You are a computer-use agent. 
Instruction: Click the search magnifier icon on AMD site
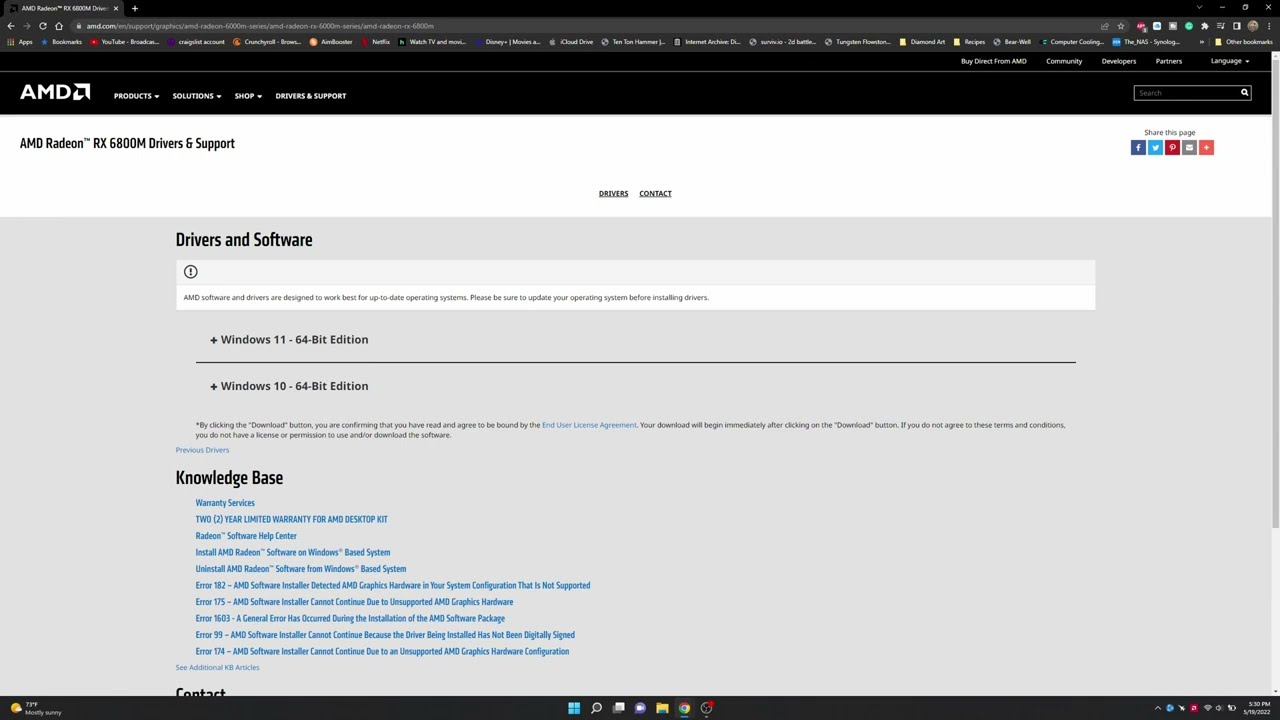point(1245,93)
